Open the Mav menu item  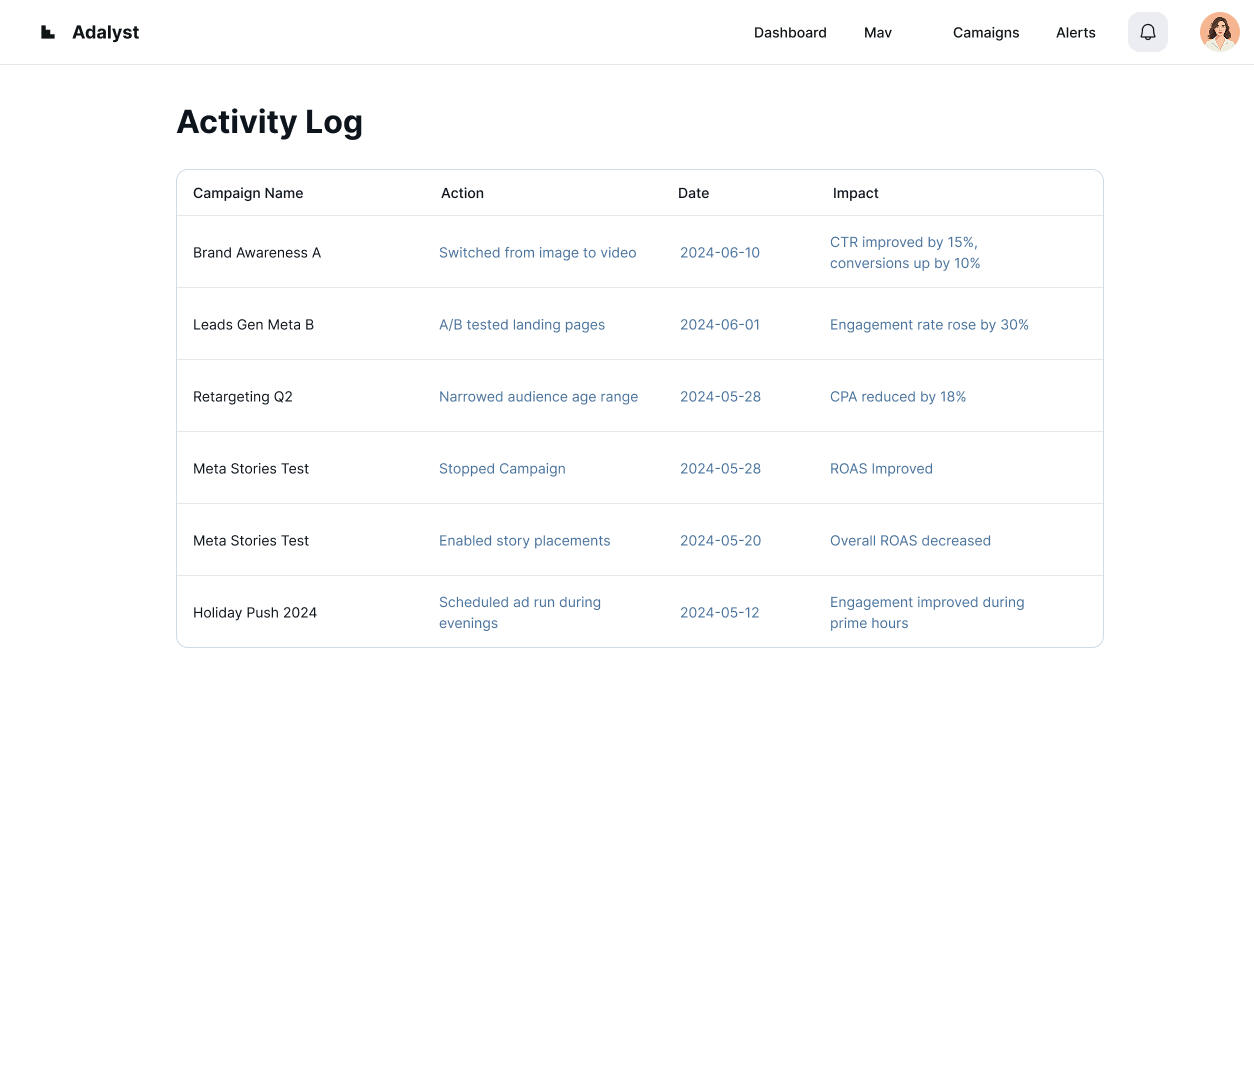coord(877,33)
